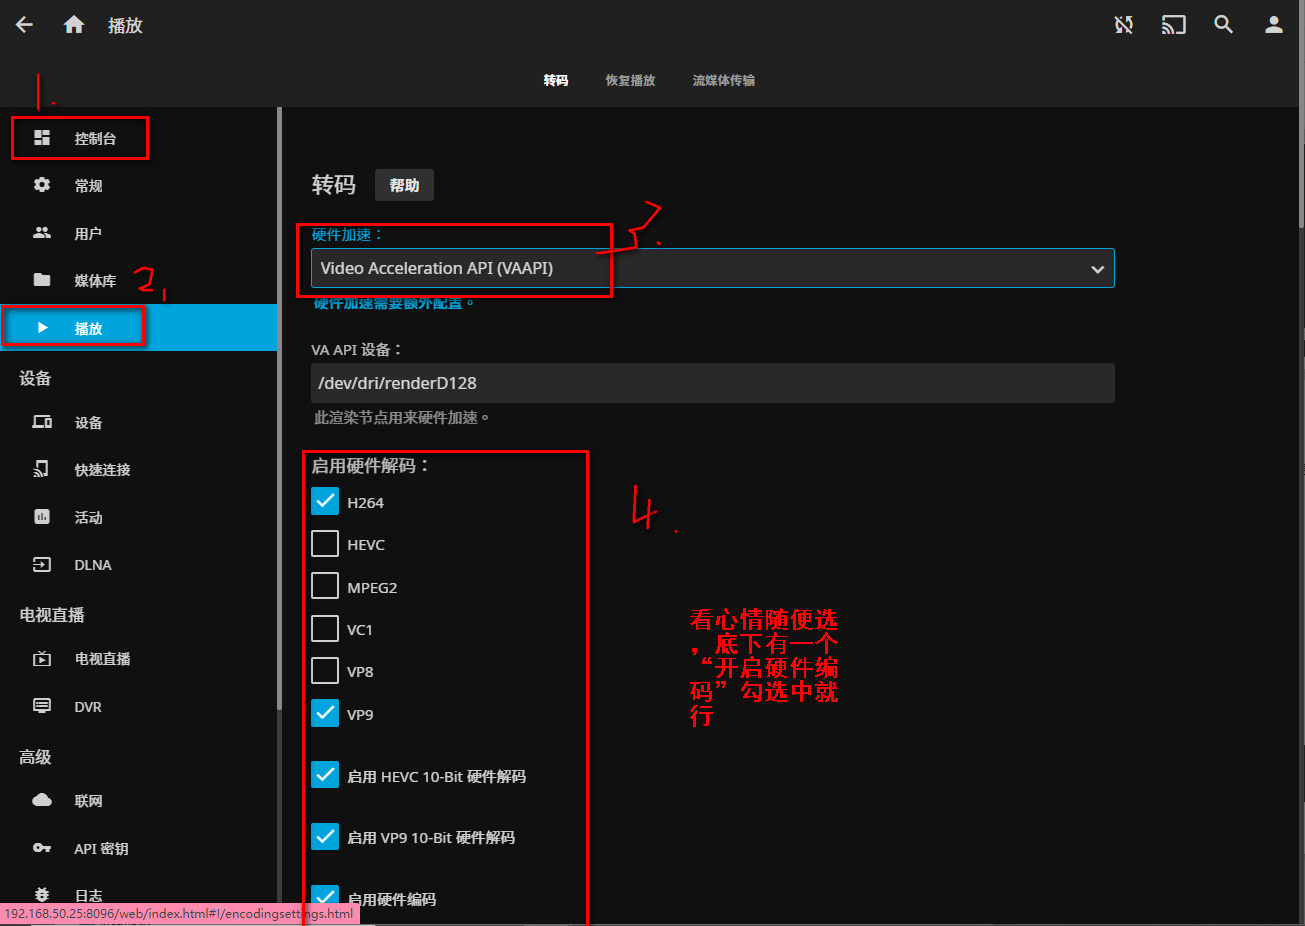Click the DVR list icon
This screenshot has height=926, width=1305.
(x=42, y=706)
